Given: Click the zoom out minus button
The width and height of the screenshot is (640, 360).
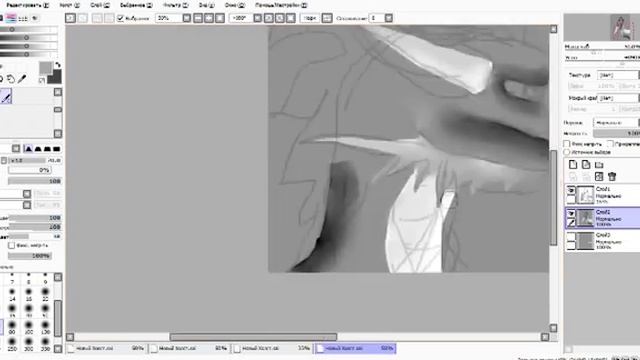Looking at the screenshot, I should click(x=198, y=18).
